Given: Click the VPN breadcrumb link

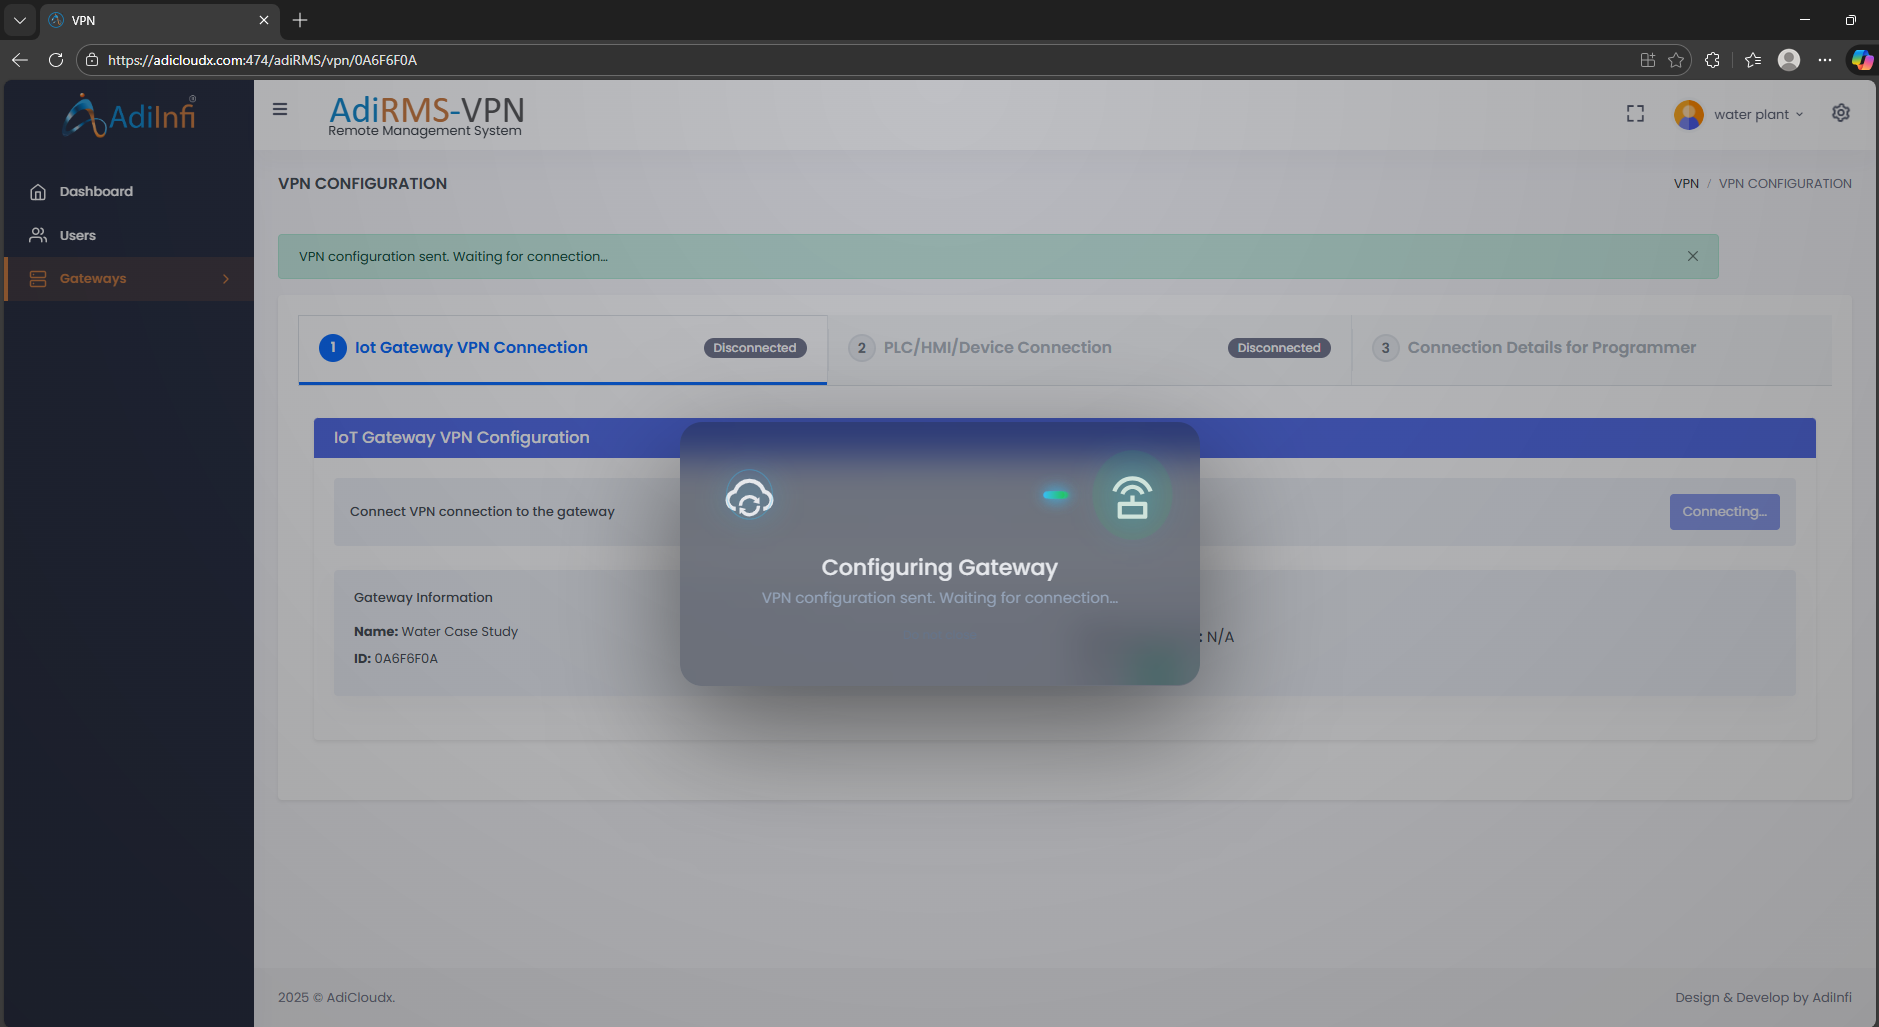Looking at the screenshot, I should pyautogui.click(x=1686, y=184).
